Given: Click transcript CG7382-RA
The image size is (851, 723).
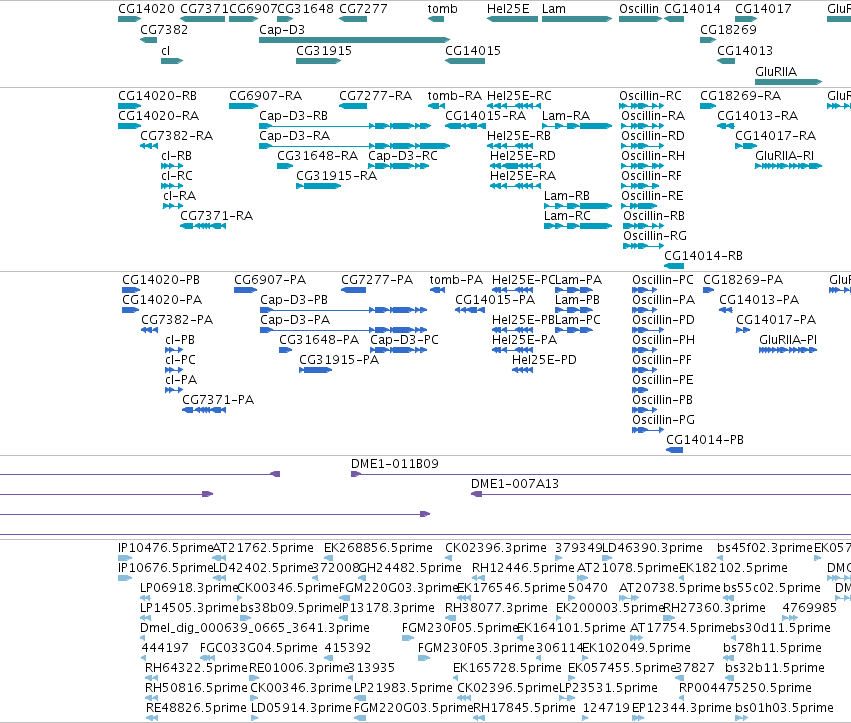Looking at the screenshot, I should click(149, 146).
